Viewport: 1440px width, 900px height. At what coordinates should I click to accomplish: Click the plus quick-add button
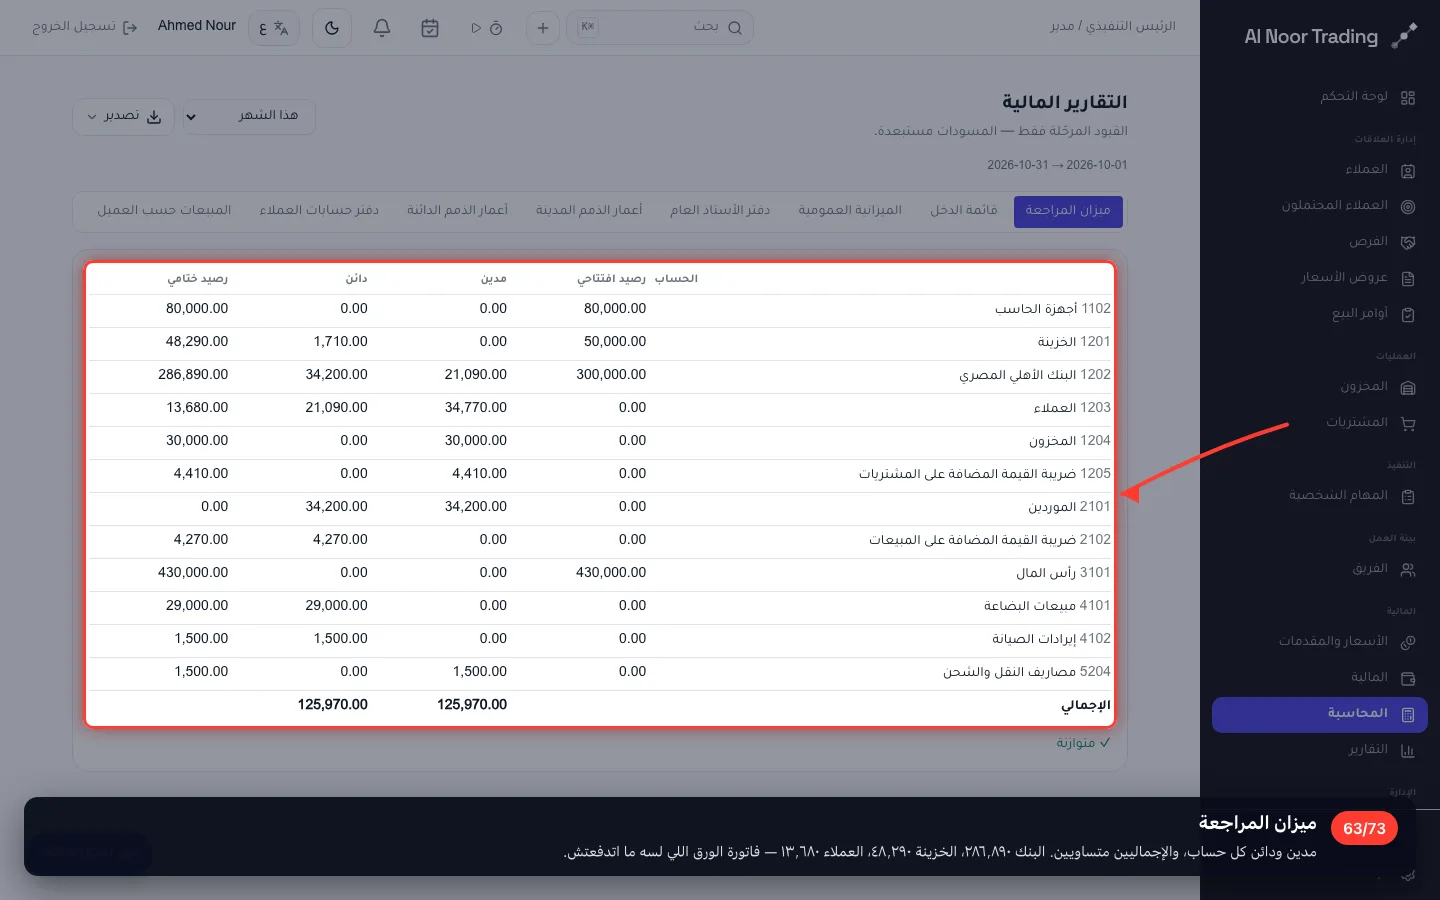pyautogui.click(x=543, y=28)
